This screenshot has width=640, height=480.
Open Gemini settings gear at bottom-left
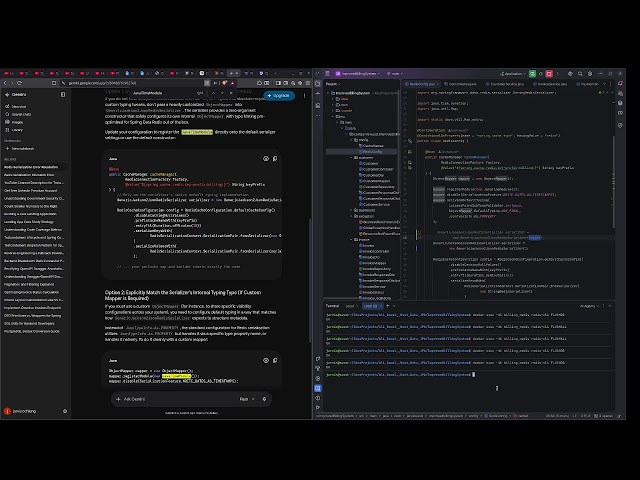(65, 411)
